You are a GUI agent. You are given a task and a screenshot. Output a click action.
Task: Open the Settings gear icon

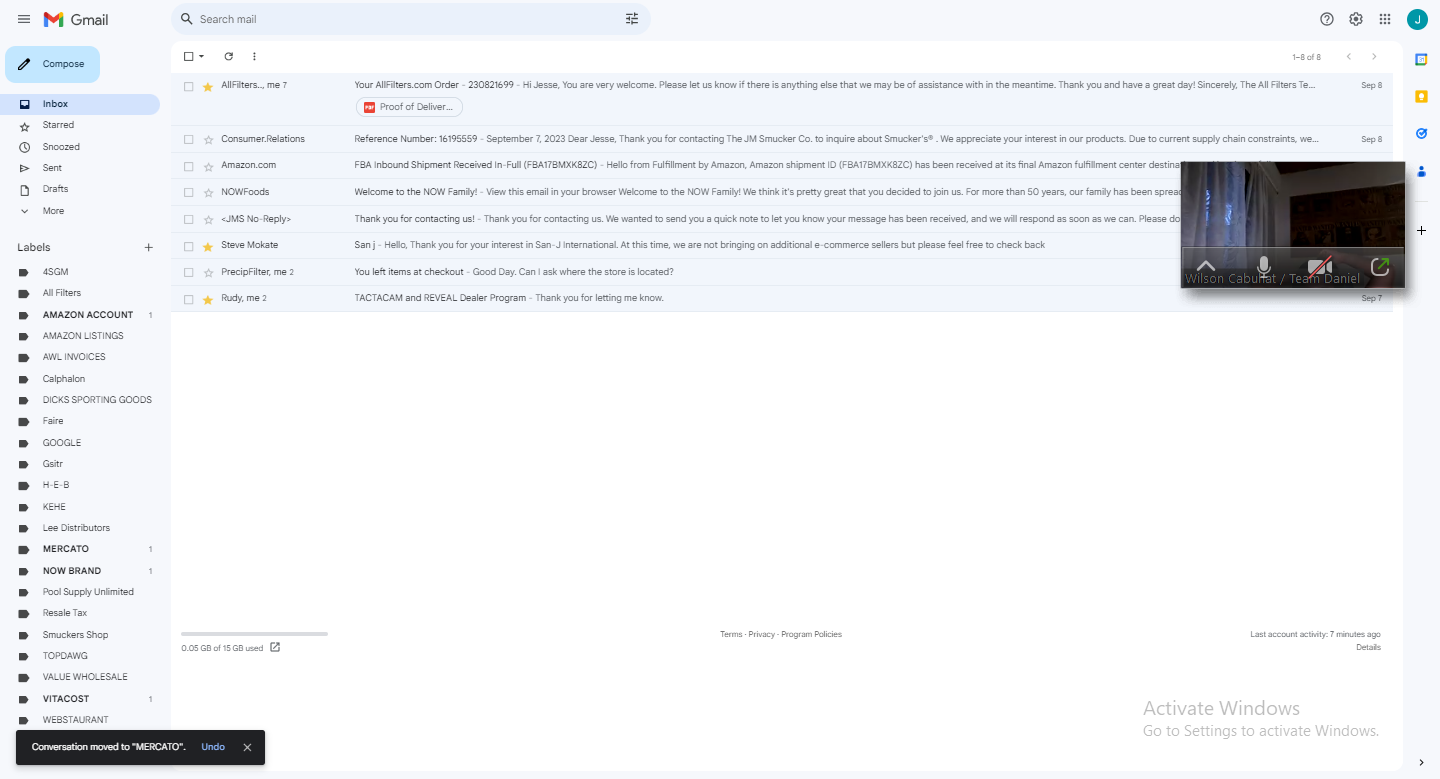click(x=1356, y=19)
